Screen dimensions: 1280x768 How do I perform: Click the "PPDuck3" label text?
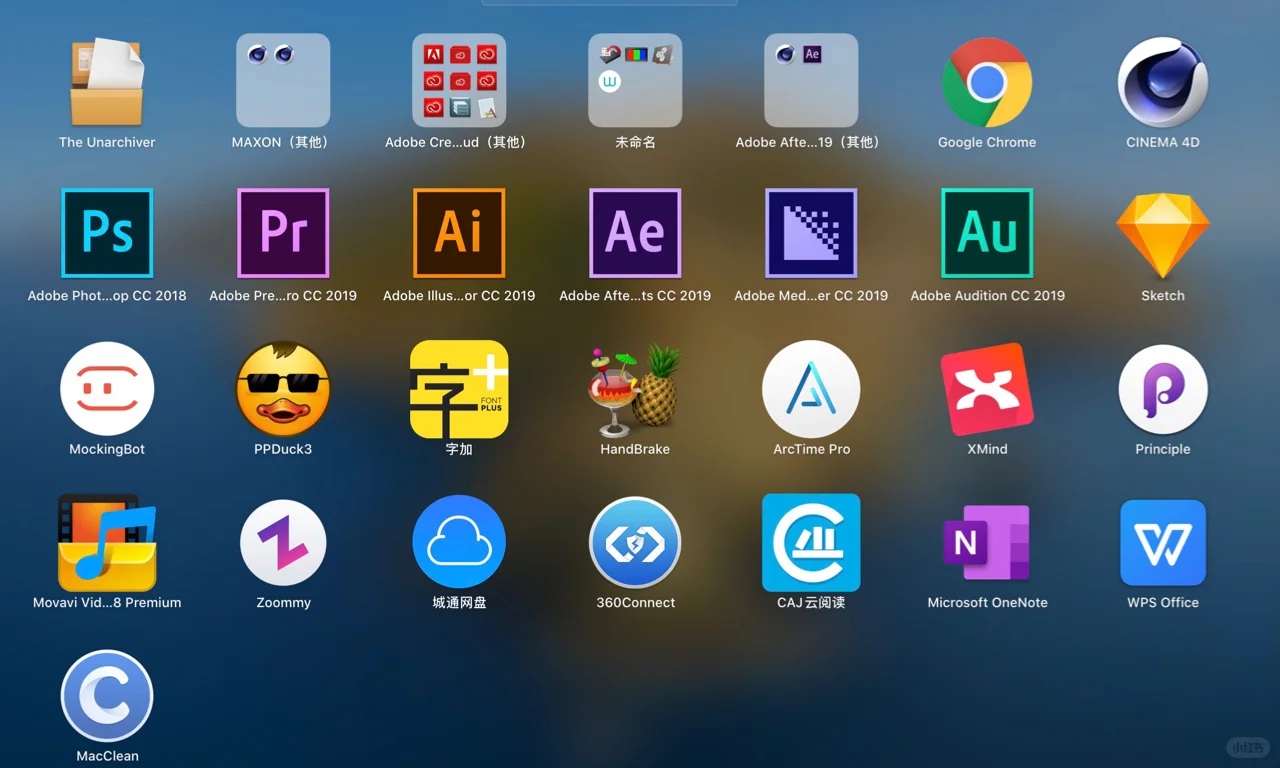pos(283,449)
